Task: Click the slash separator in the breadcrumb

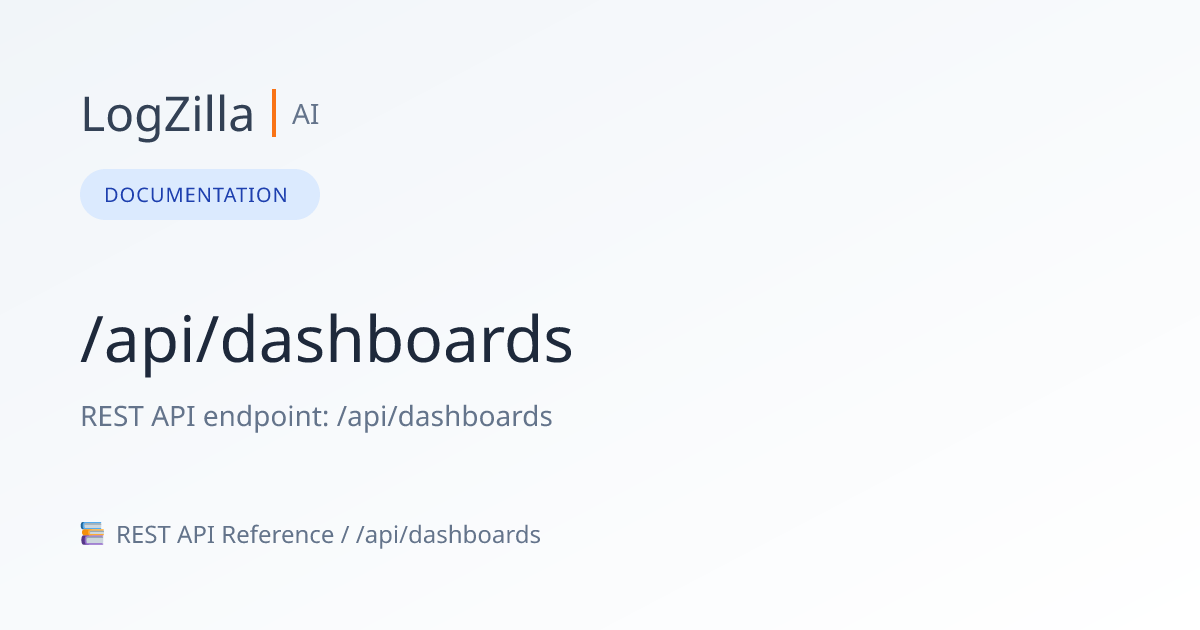Action: 344,535
